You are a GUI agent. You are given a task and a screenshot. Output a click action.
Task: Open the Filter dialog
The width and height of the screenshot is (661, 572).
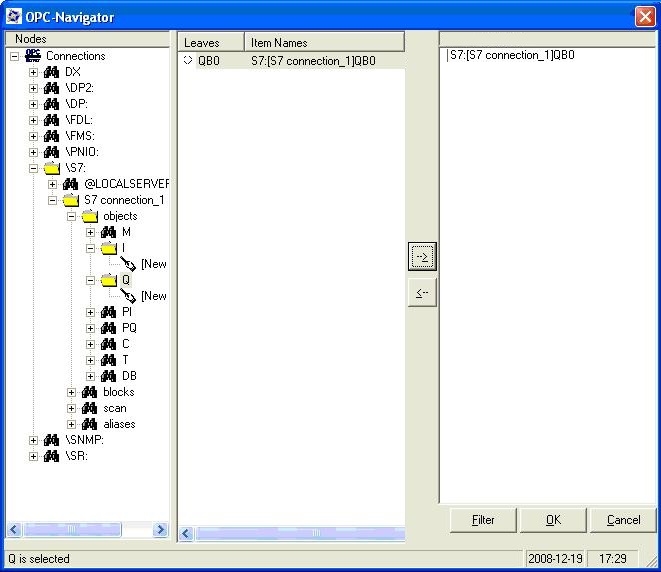pos(483,520)
